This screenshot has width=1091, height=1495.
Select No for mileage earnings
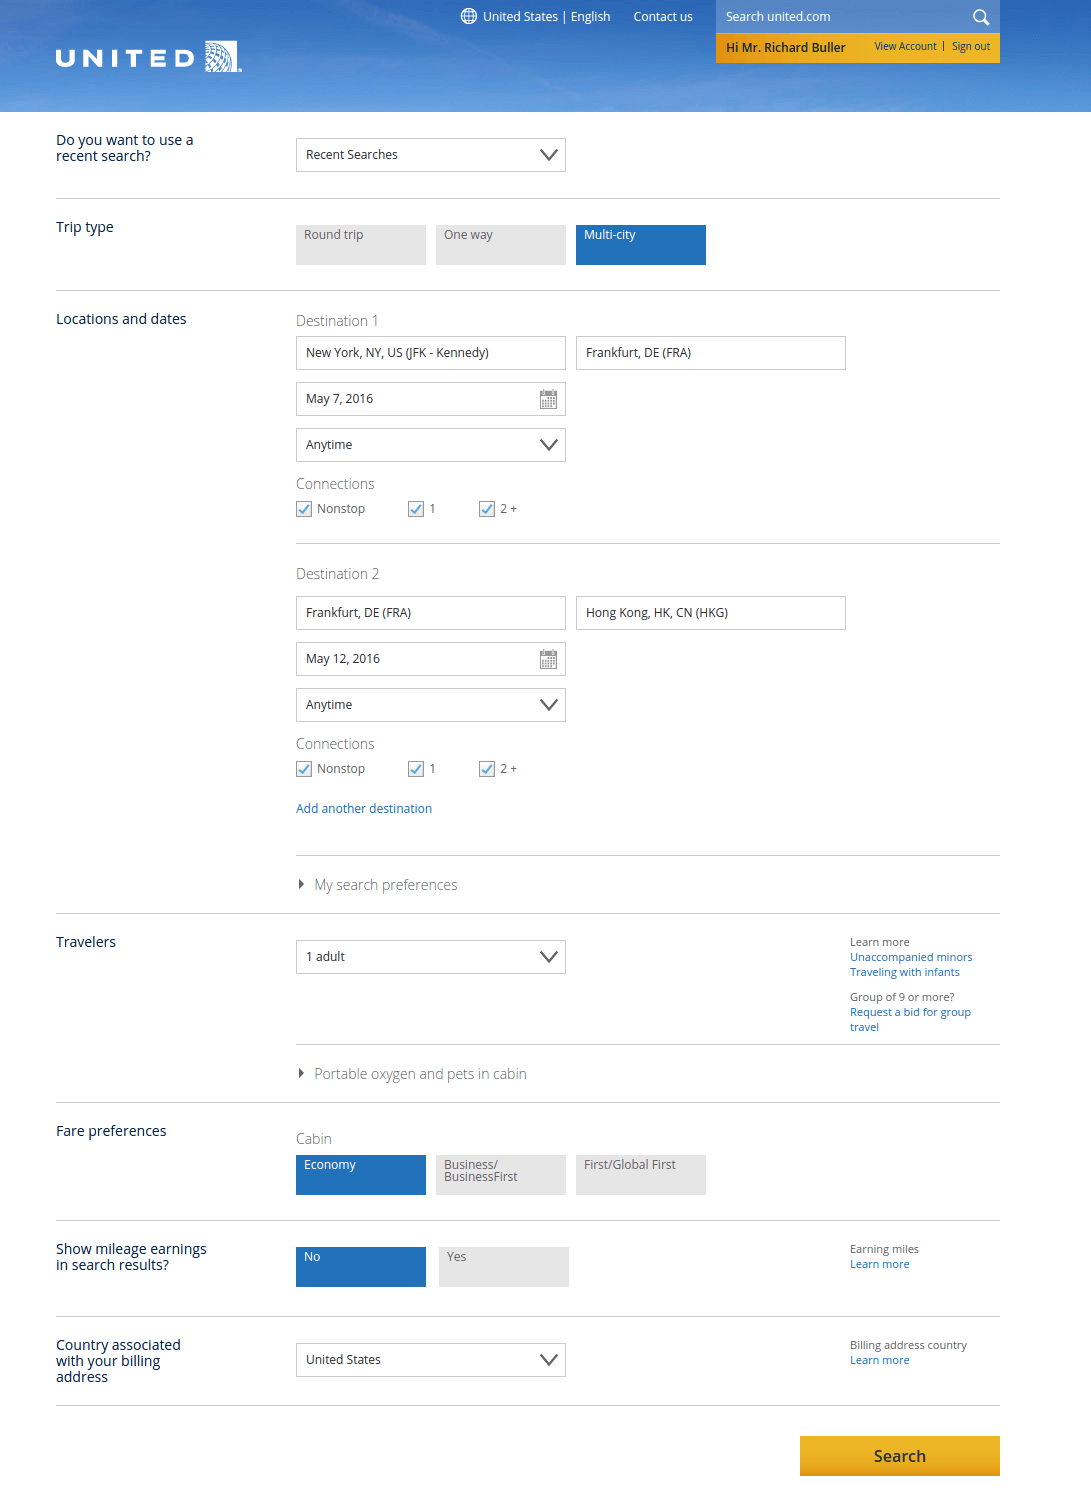[x=361, y=1267]
